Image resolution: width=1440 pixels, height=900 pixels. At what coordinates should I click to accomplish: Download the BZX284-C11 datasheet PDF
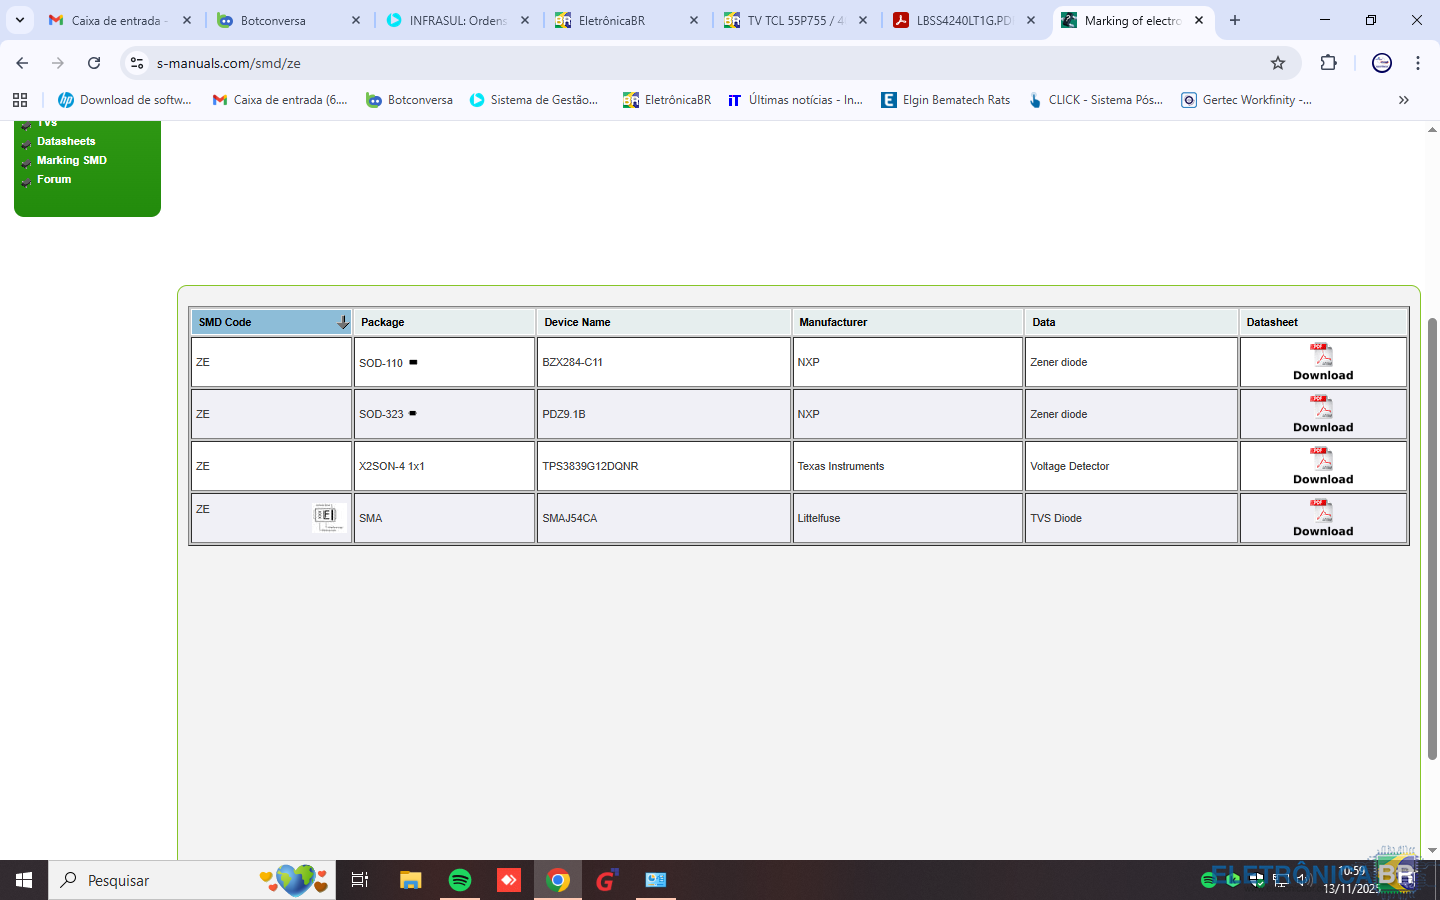[1322, 362]
